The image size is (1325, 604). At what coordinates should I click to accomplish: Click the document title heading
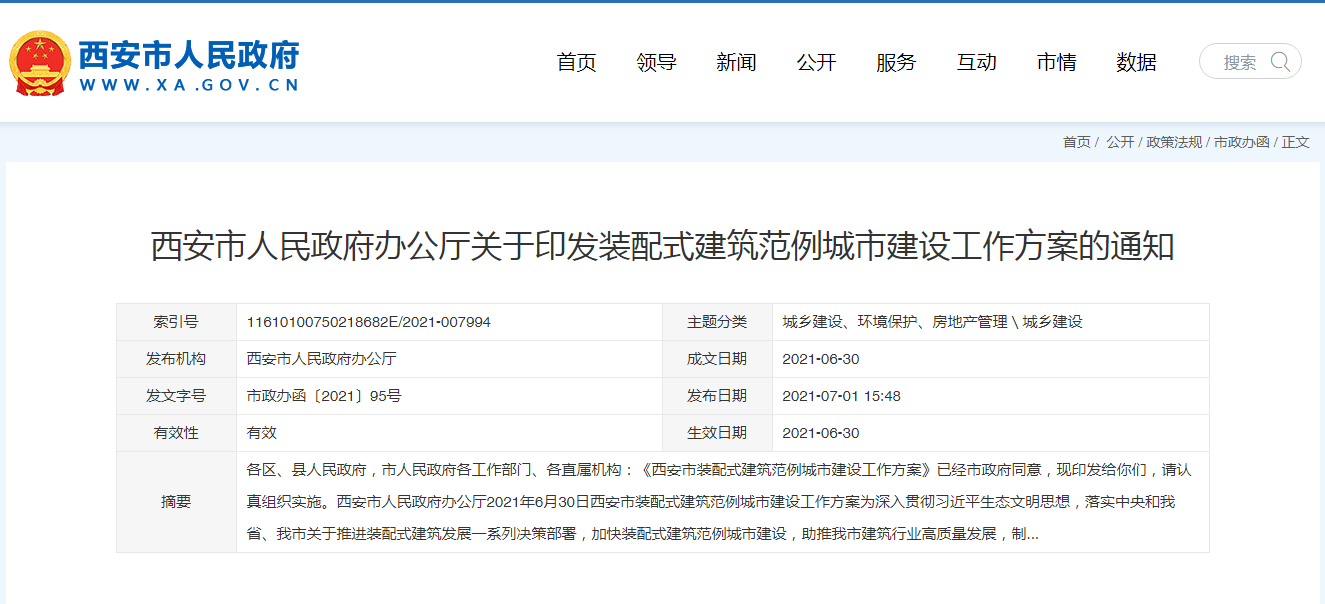(662, 246)
